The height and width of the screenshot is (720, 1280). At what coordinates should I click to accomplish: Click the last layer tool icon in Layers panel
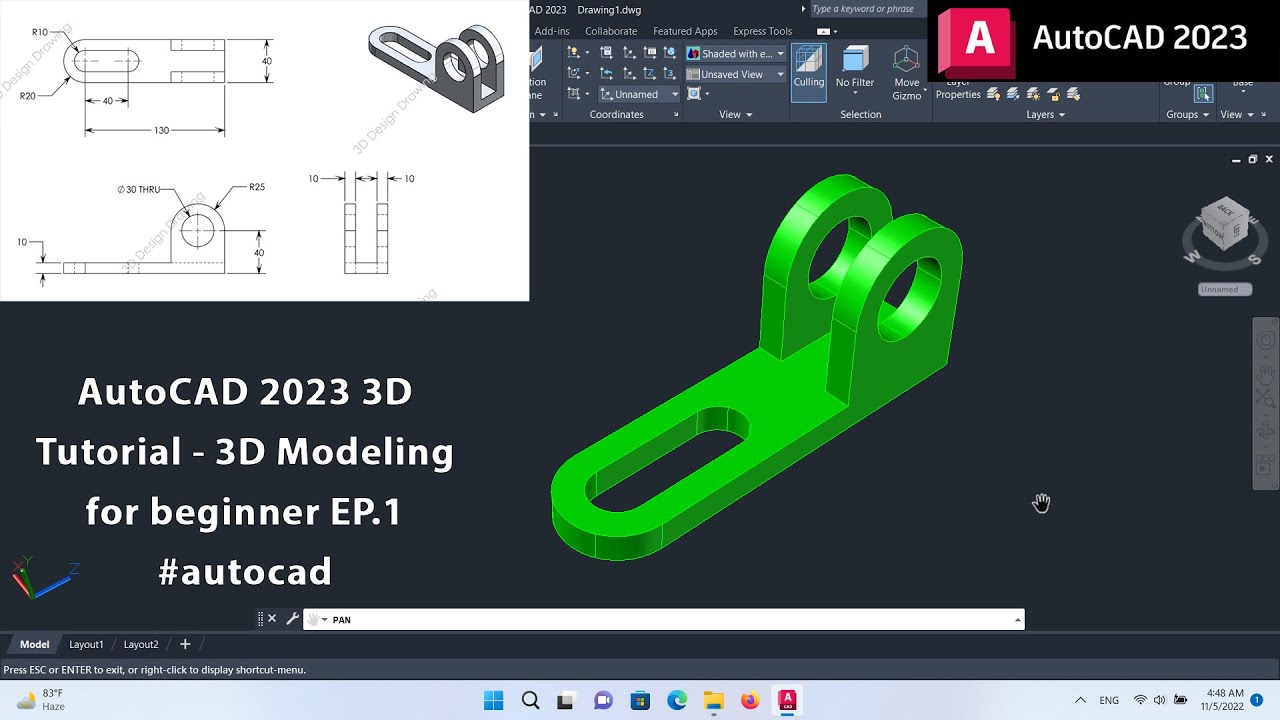click(1074, 94)
